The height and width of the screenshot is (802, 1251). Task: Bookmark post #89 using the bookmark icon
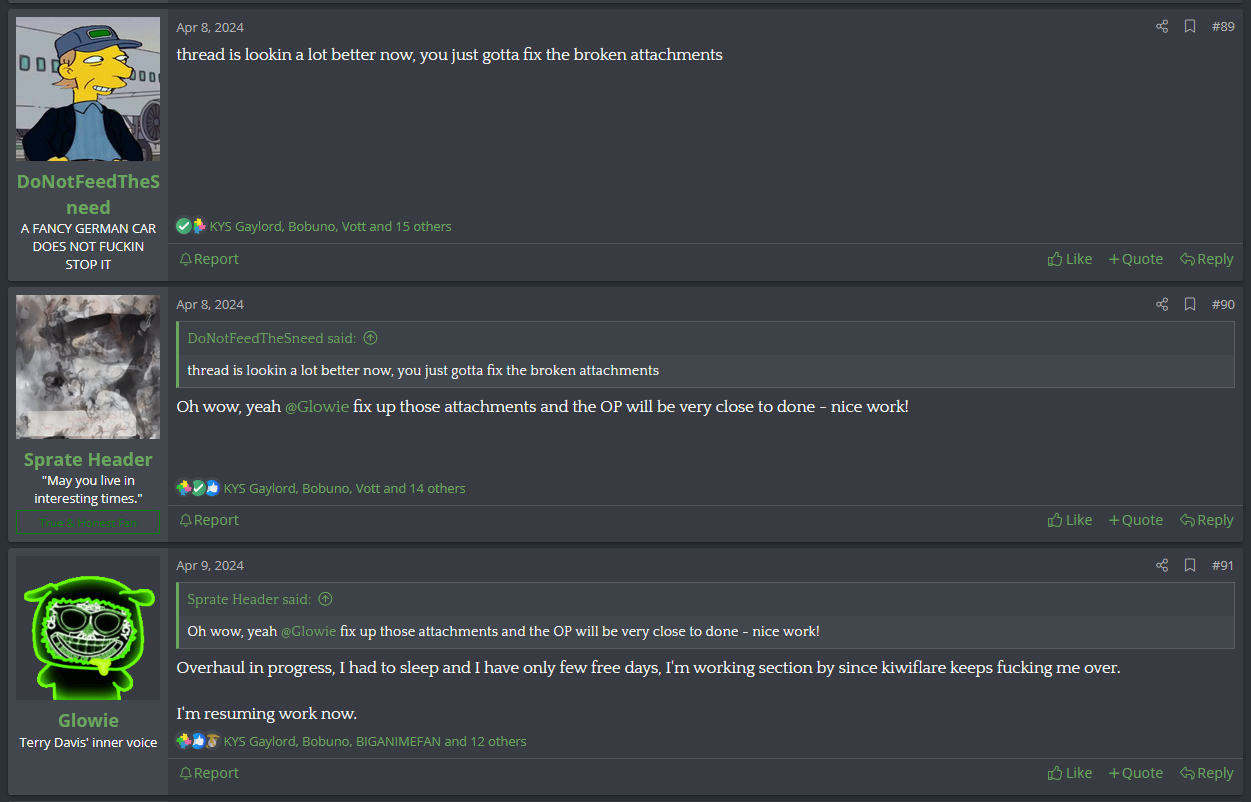(x=1190, y=27)
